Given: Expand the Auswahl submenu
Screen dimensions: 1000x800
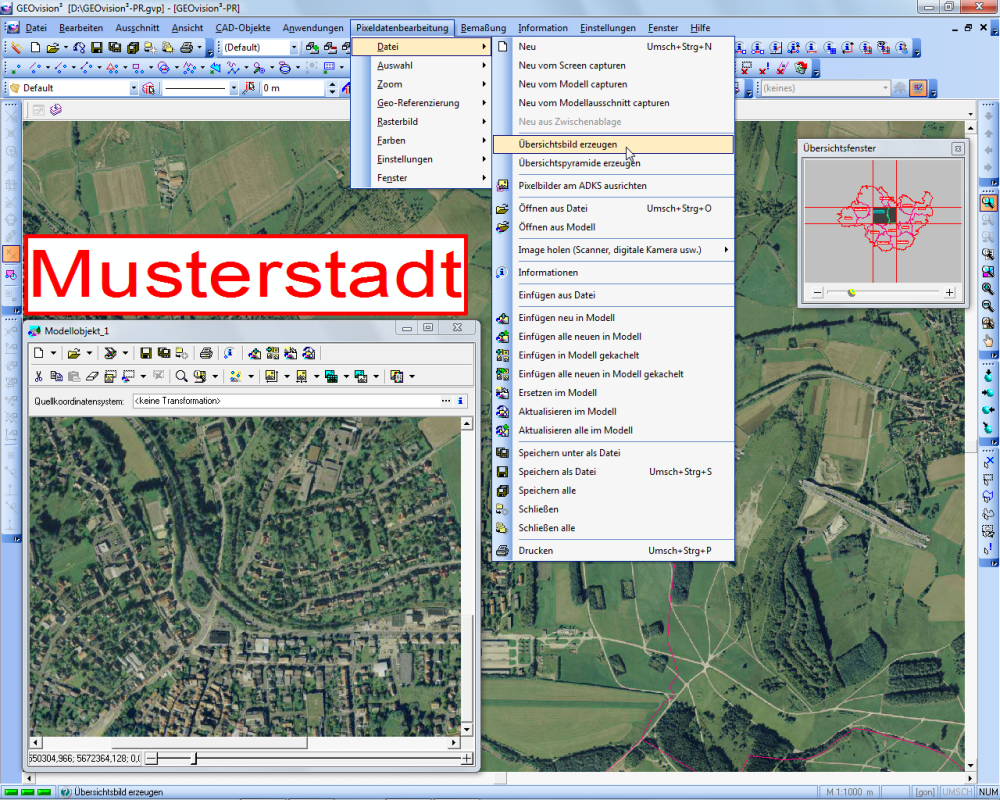Looking at the screenshot, I should click(422, 65).
